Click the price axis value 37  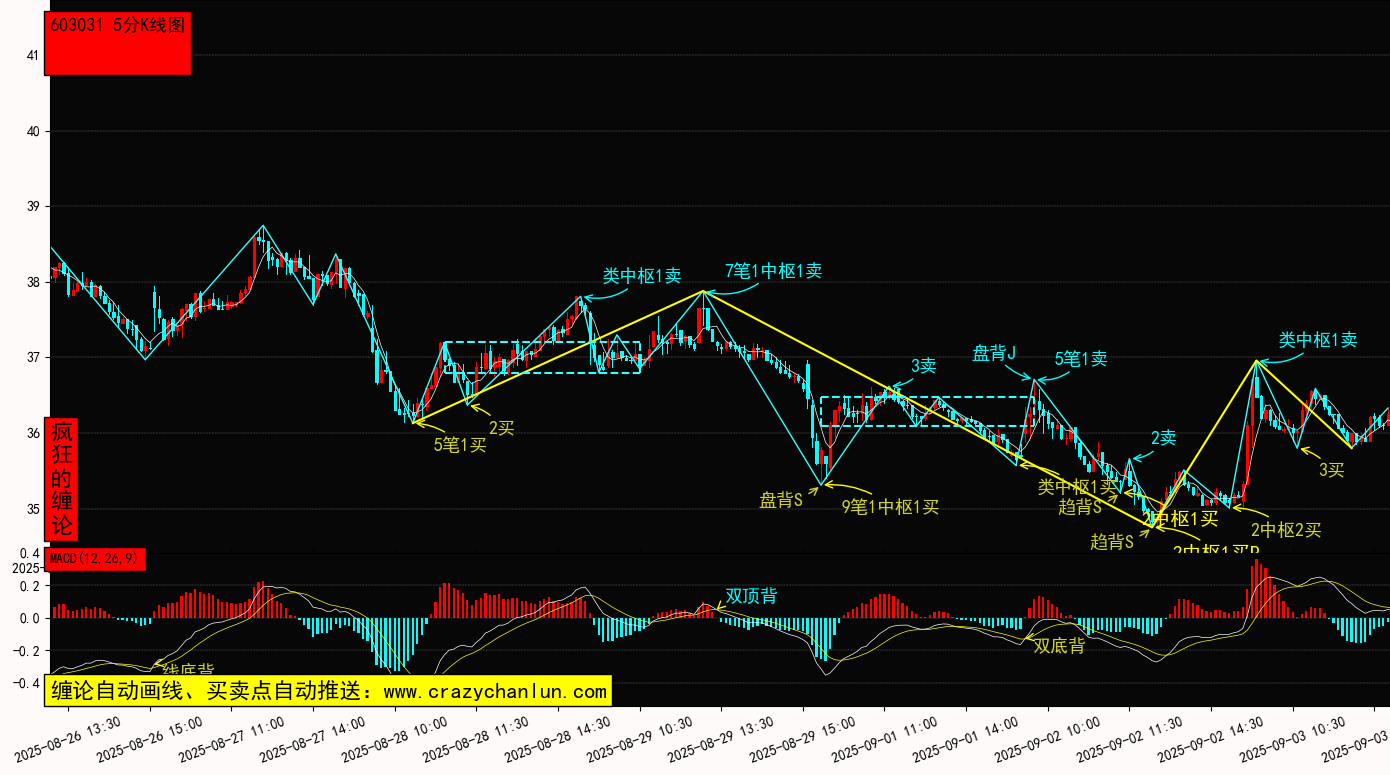pos(32,358)
